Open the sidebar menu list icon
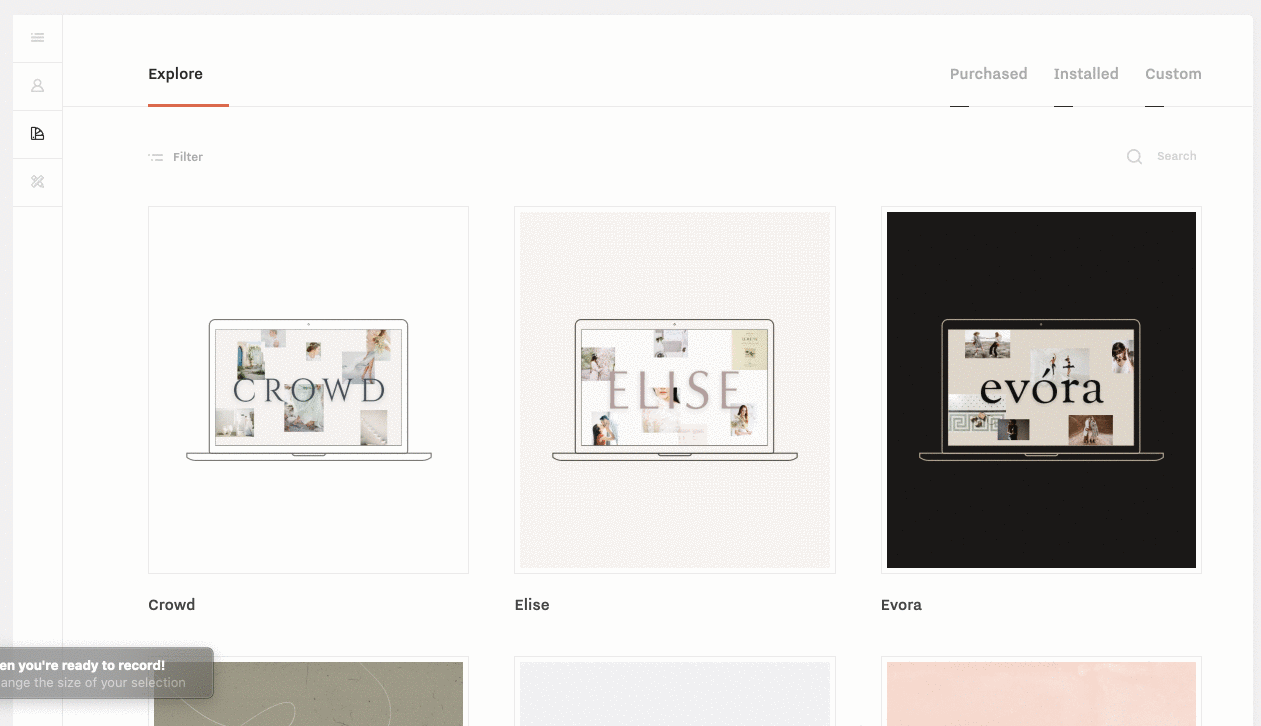 [37, 38]
